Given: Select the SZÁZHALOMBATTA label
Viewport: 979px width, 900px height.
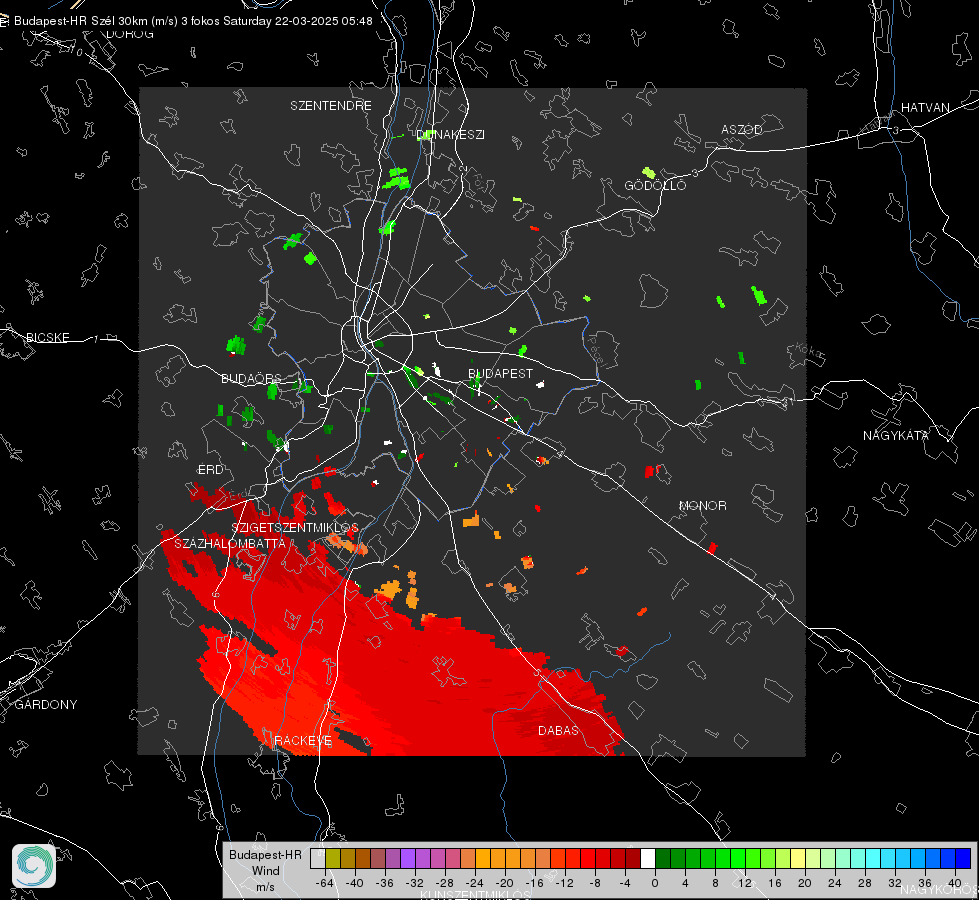Looking at the screenshot, I should click(x=230, y=544).
